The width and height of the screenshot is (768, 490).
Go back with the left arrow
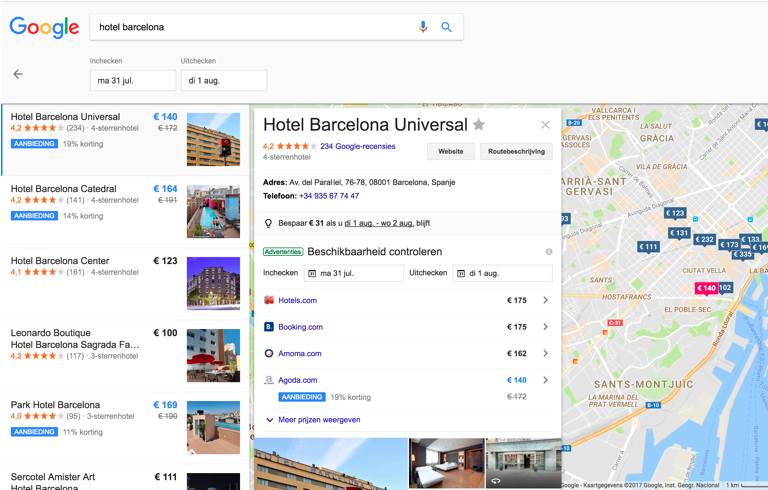18,74
